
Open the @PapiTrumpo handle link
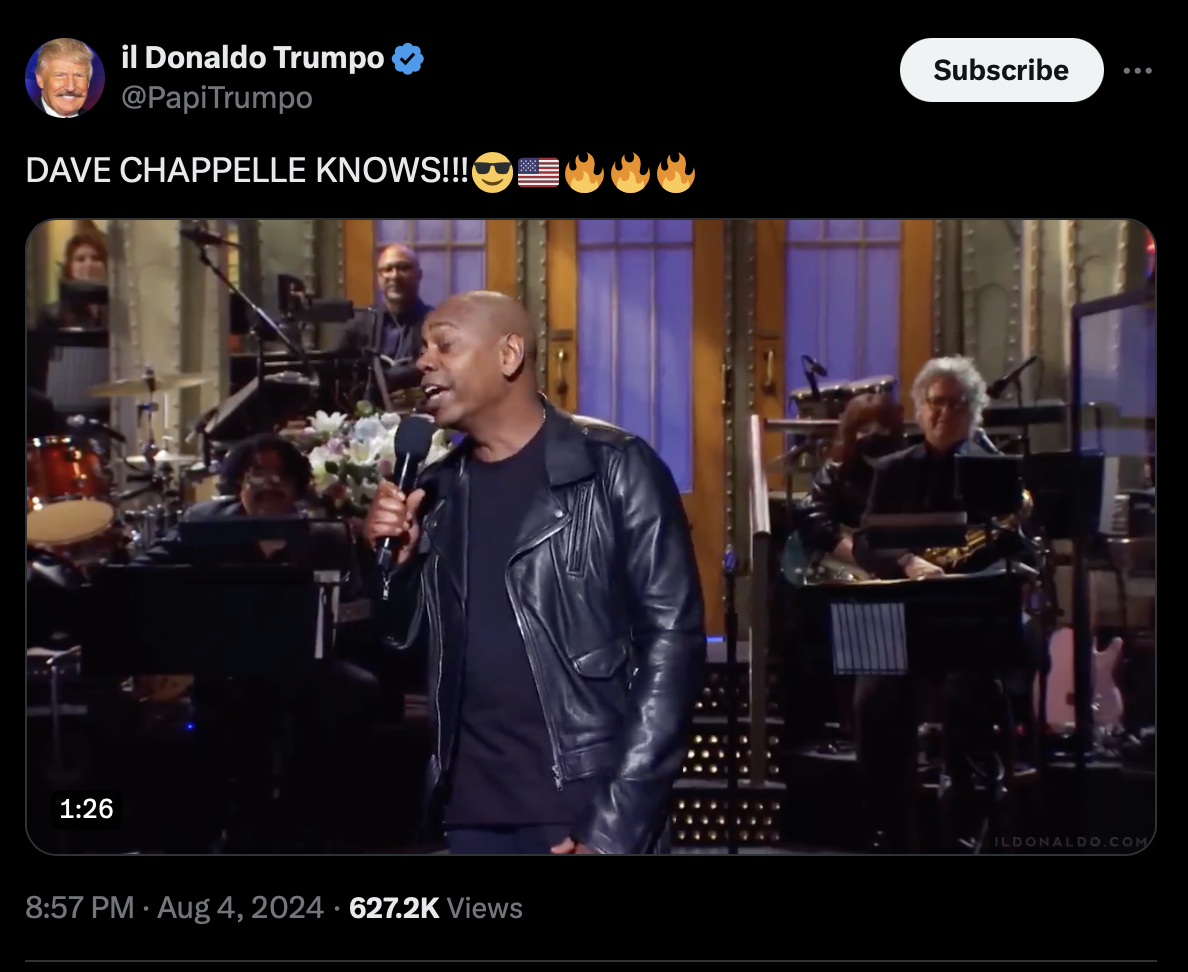click(217, 98)
